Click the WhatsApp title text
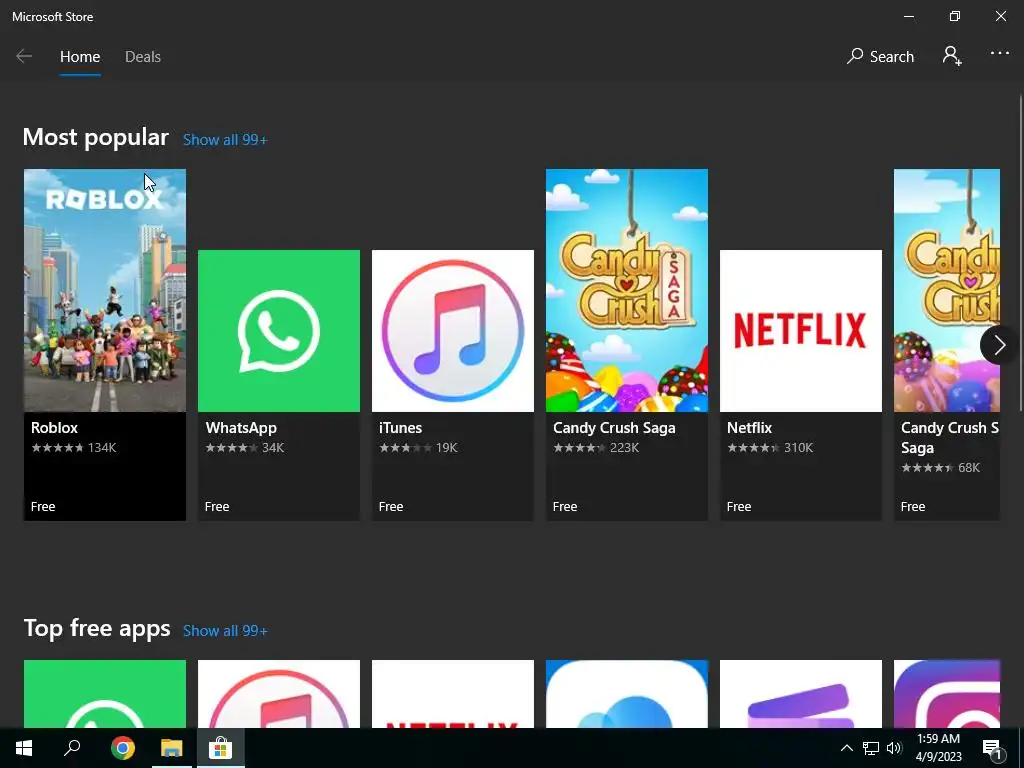Image resolution: width=1024 pixels, height=768 pixels. pyautogui.click(x=241, y=428)
